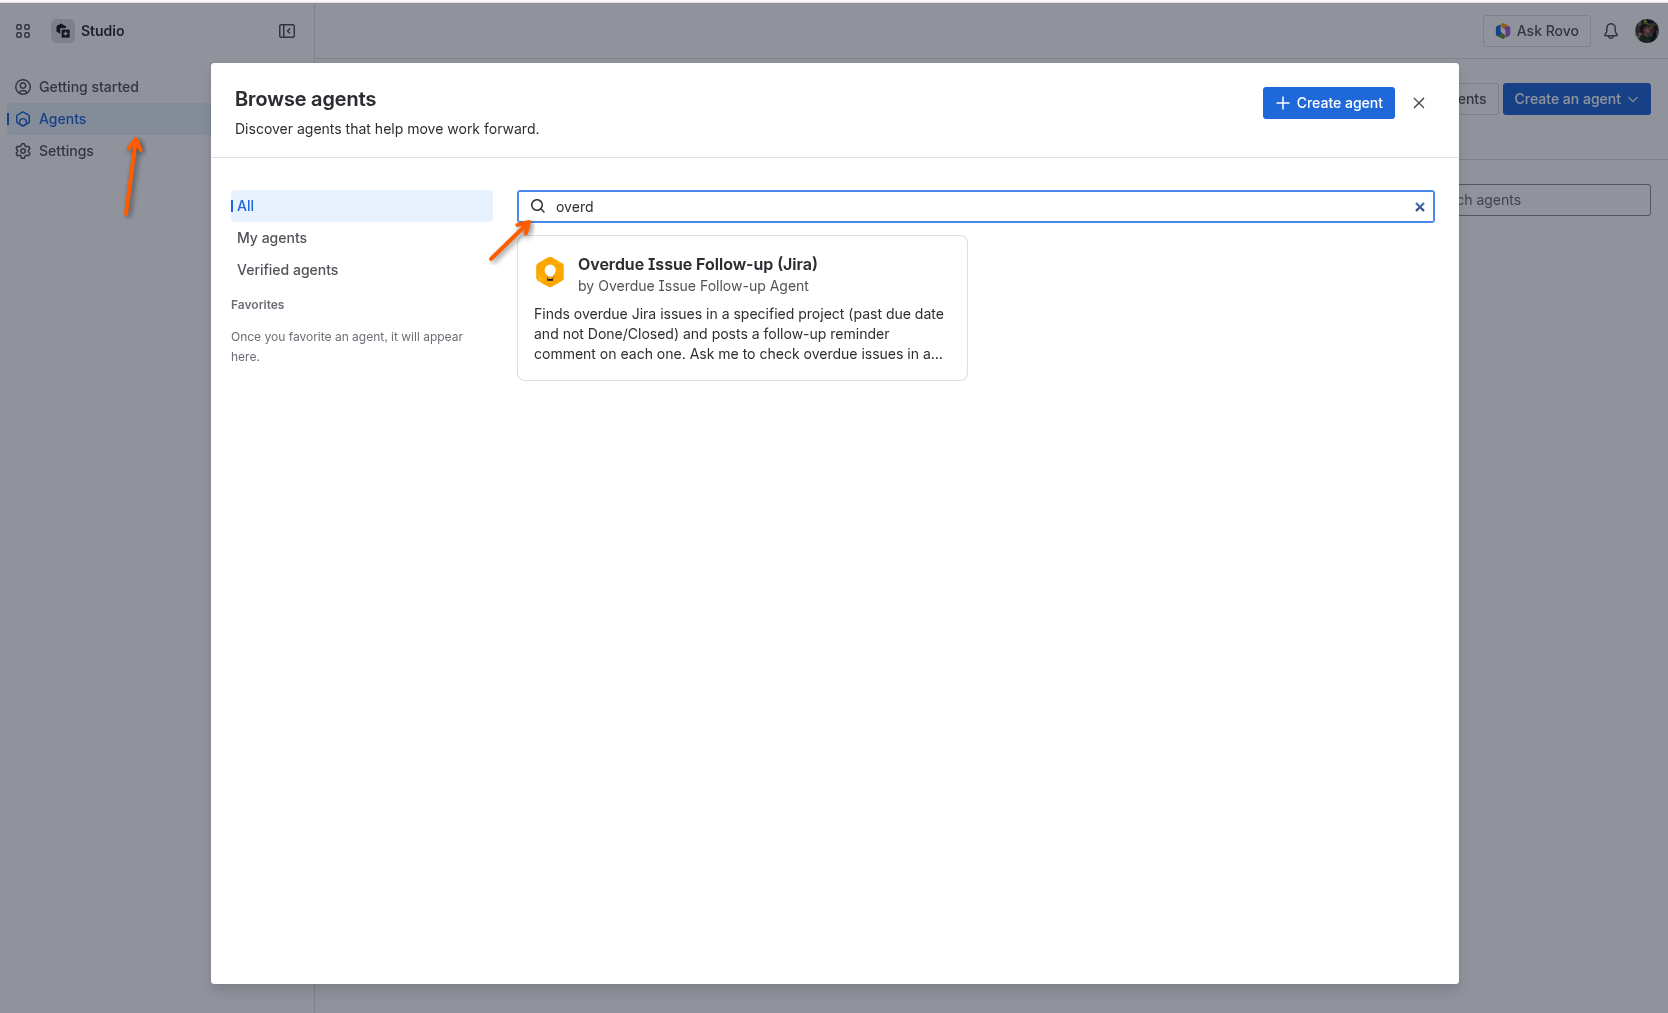Open the app switcher grid icon

click(x=23, y=31)
